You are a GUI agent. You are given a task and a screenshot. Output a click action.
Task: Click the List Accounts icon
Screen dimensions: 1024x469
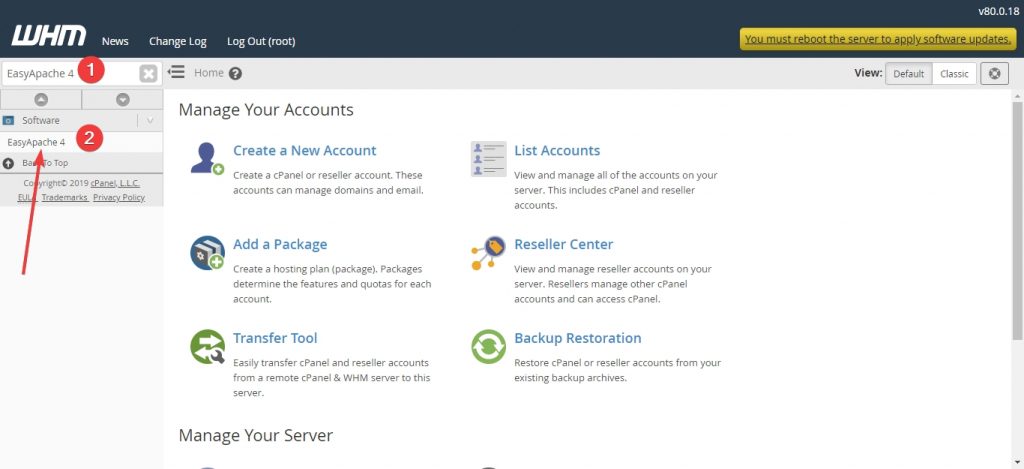tap(488, 159)
